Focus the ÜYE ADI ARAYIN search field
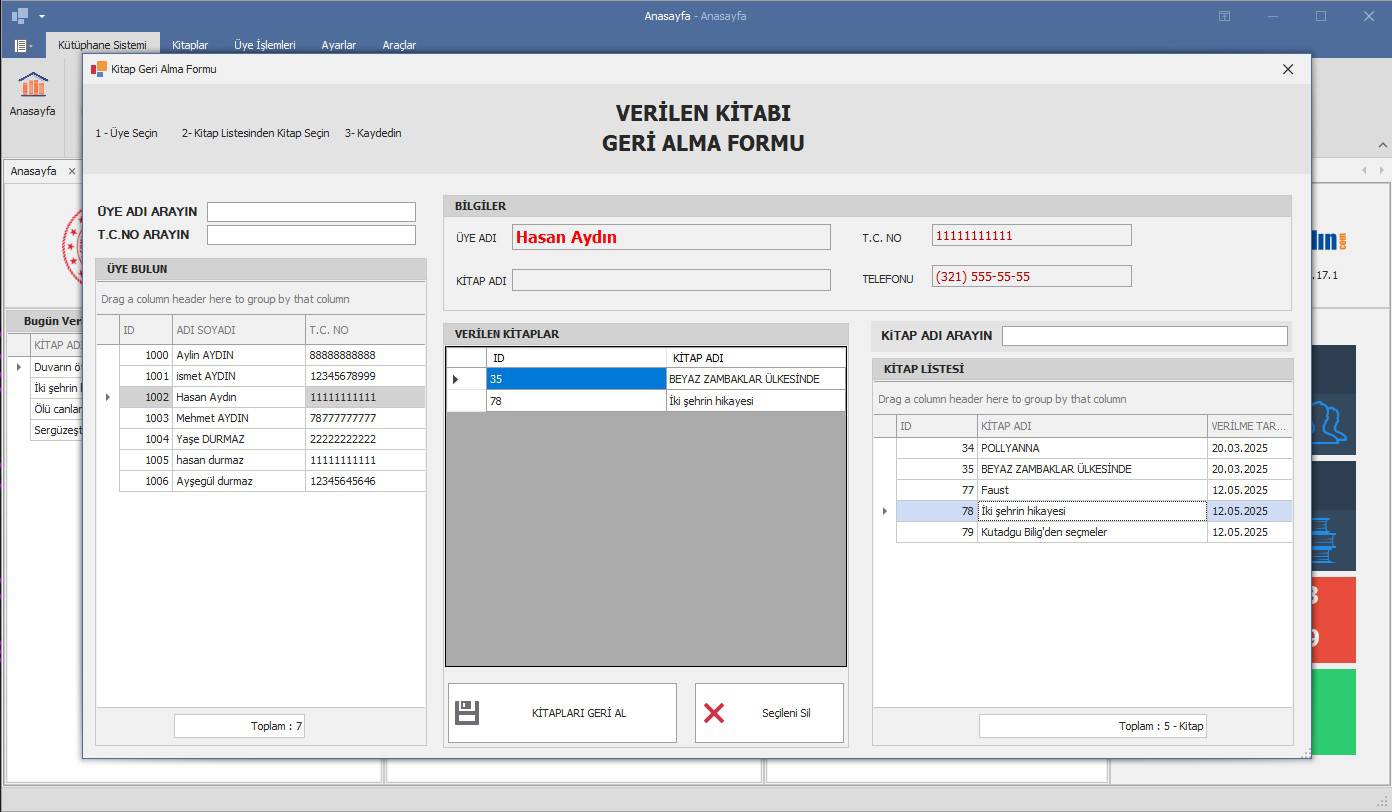Image resolution: width=1392 pixels, height=812 pixels. coord(311,212)
